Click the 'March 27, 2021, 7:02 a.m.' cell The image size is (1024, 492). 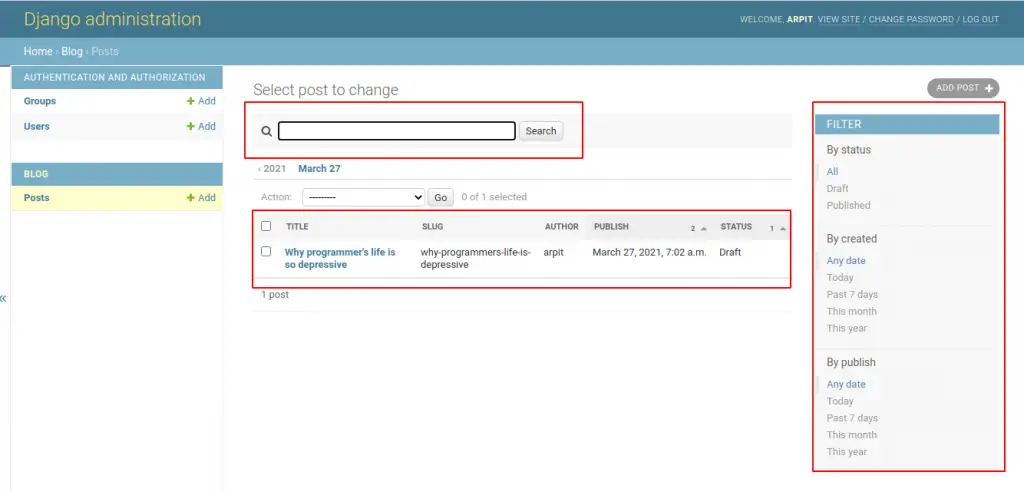tap(649, 252)
